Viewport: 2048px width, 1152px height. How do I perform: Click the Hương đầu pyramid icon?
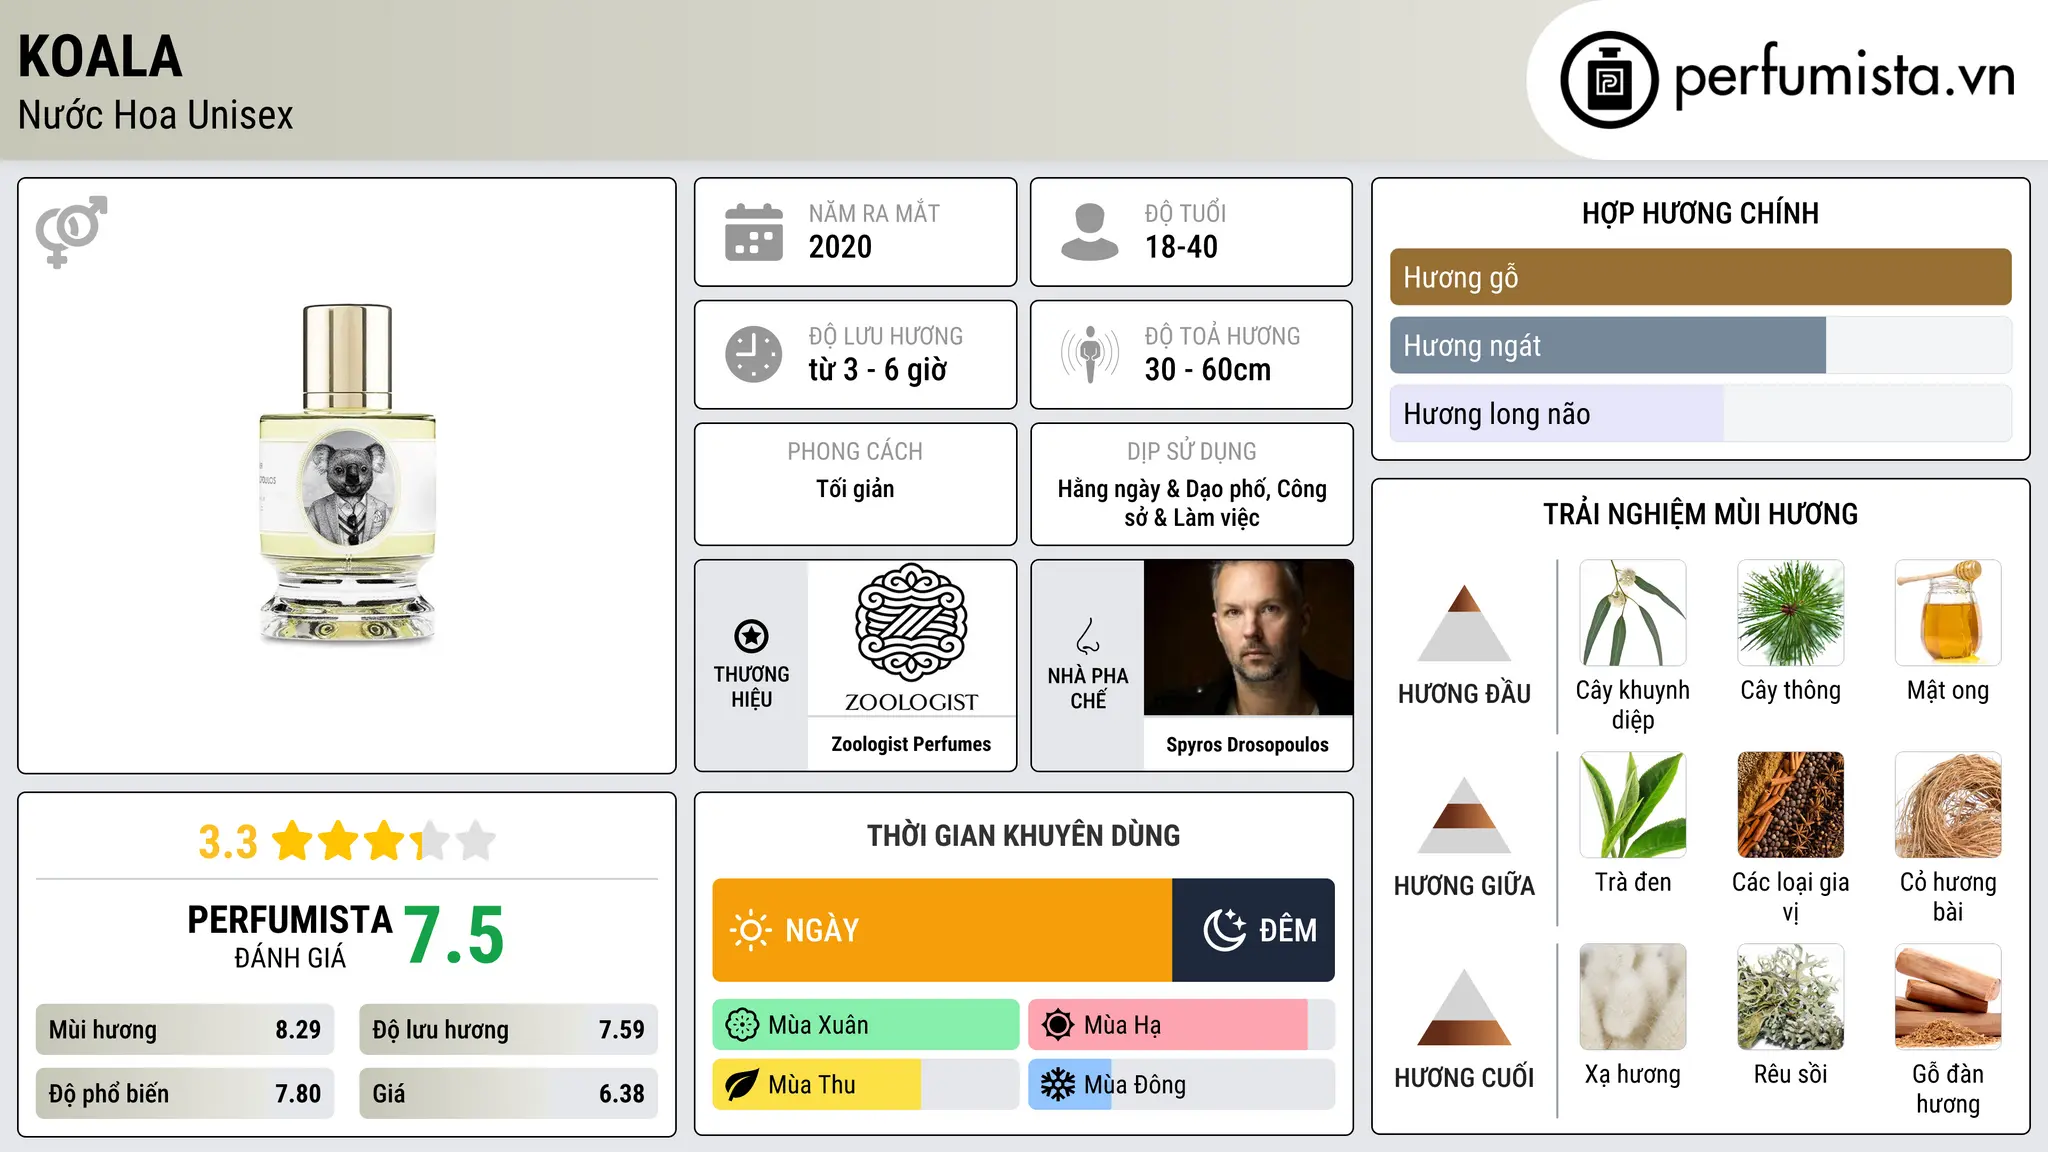click(x=1464, y=623)
